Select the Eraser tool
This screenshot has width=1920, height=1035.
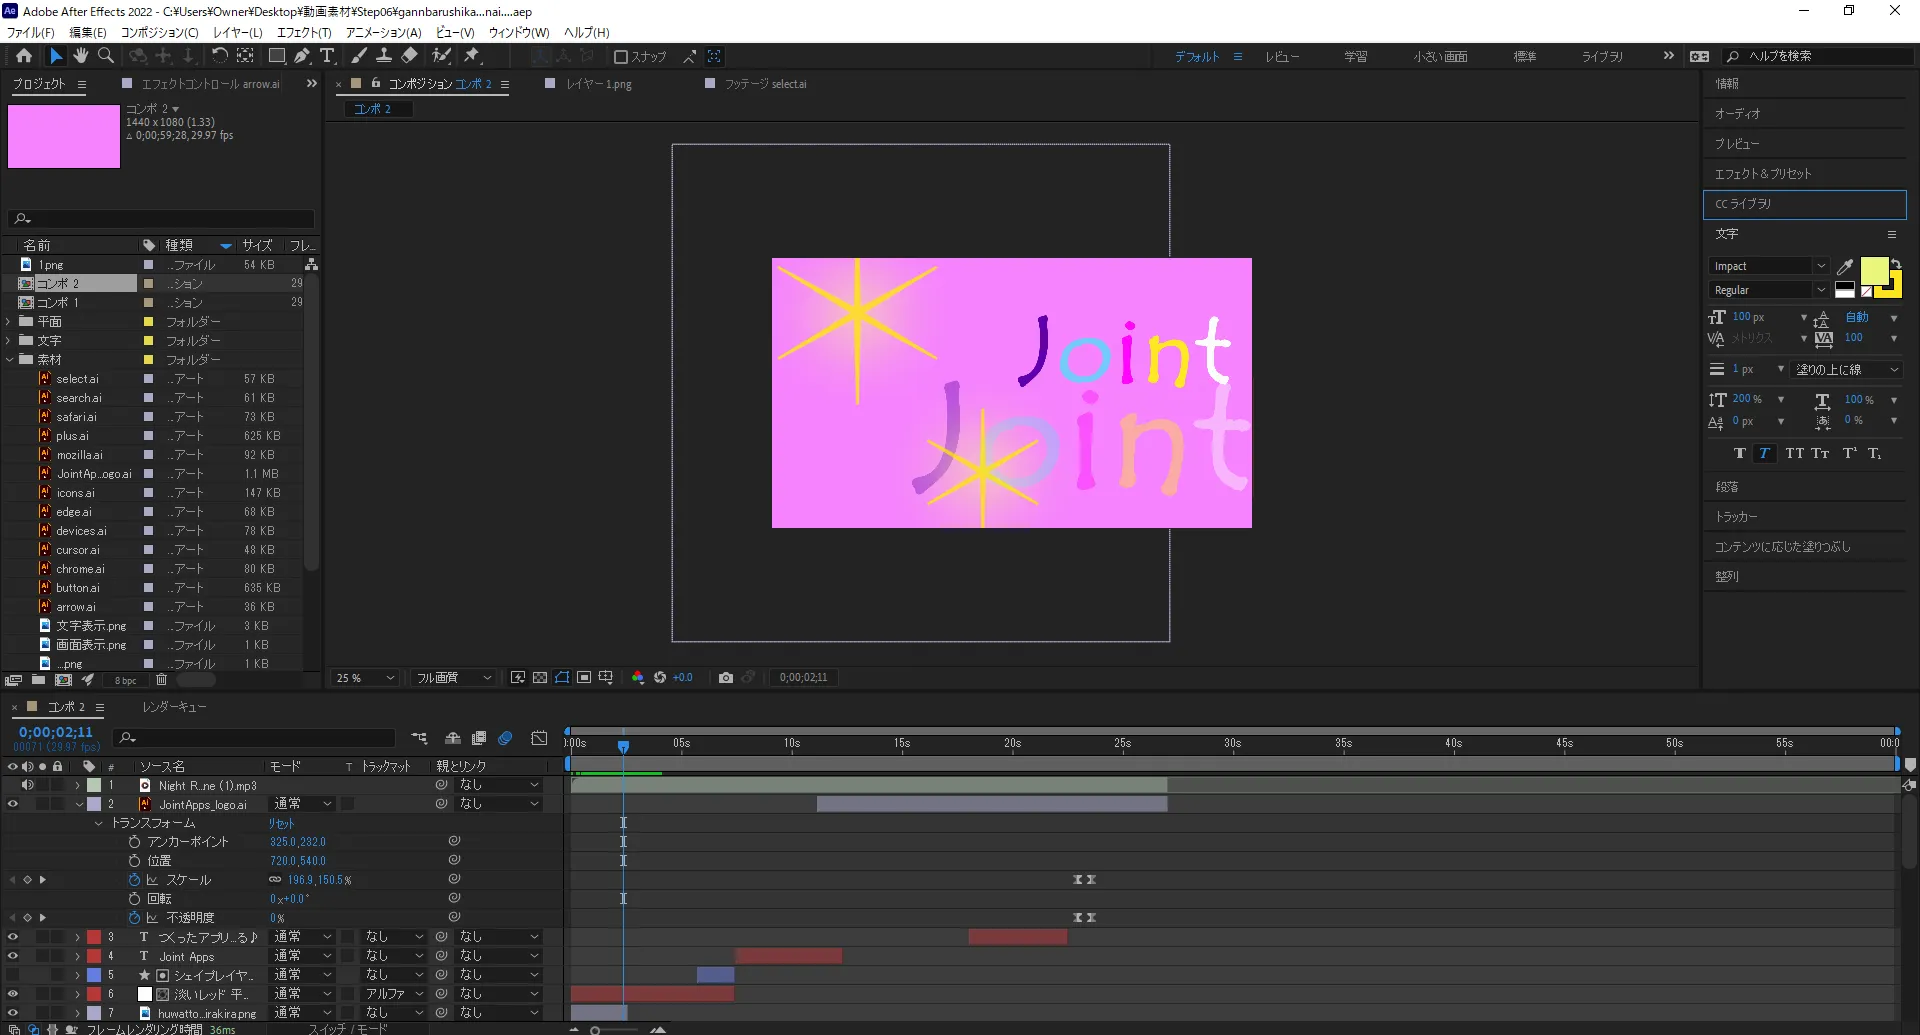pyautogui.click(x=410, y=56)
